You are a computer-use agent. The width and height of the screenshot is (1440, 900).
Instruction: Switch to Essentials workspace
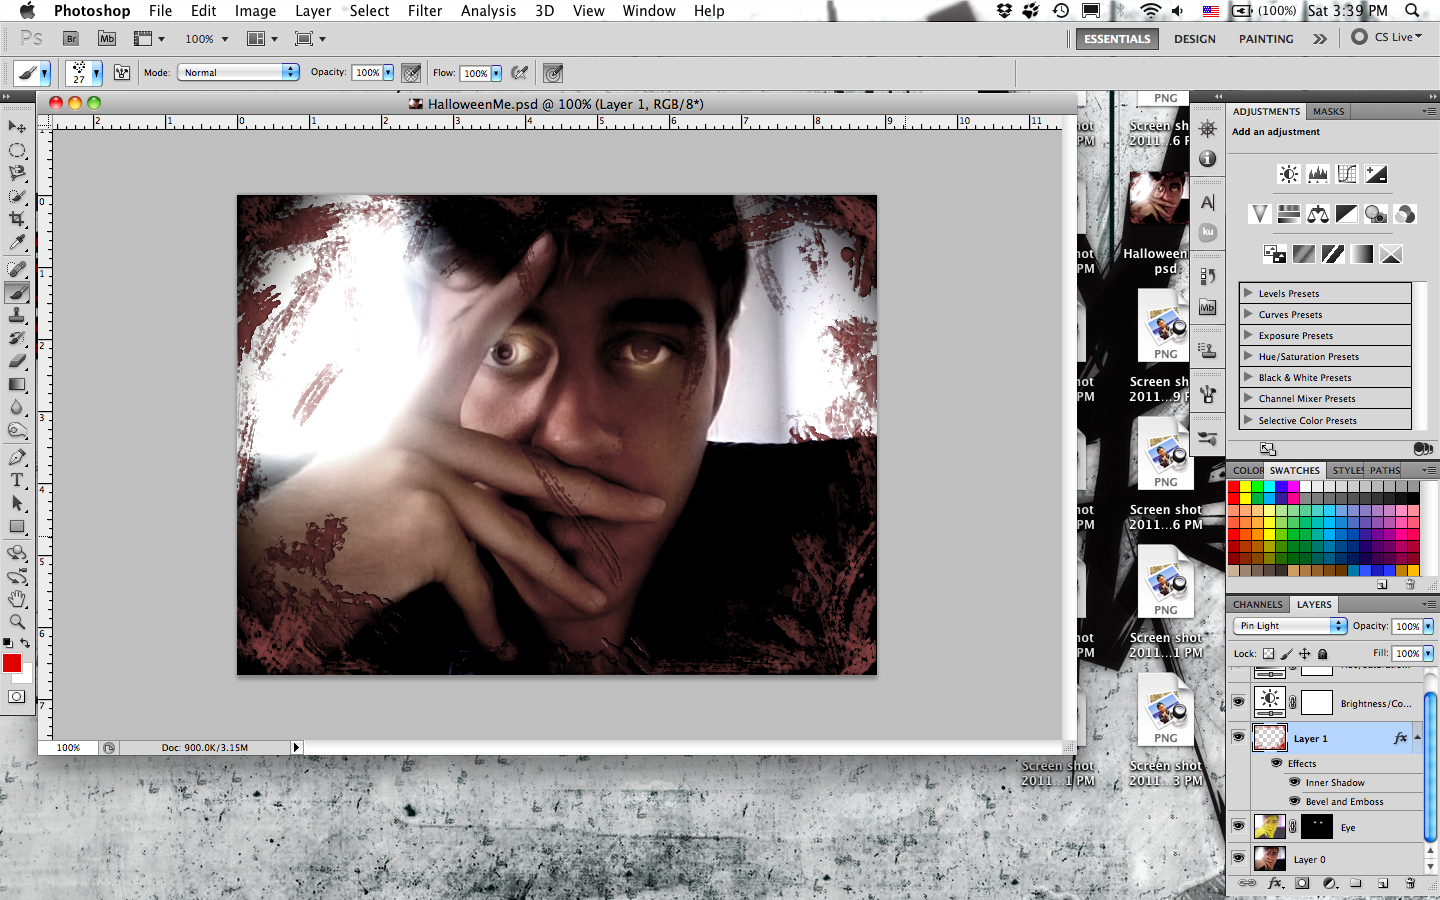[1117, 39]
